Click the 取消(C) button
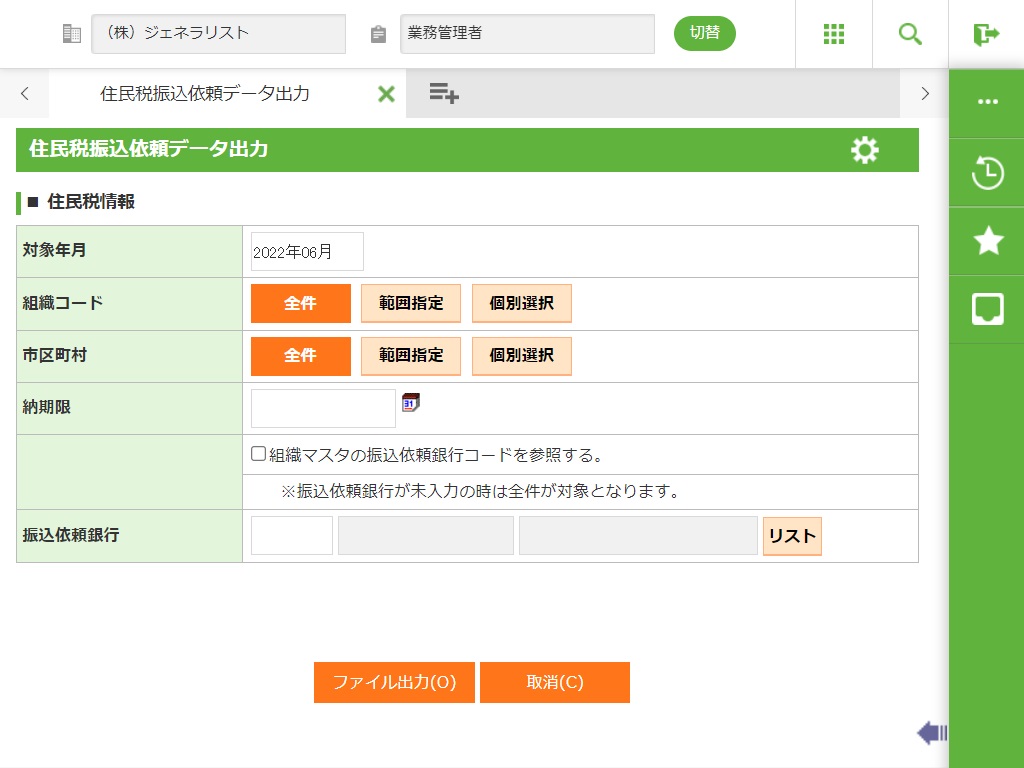Viewport: 1024px width, 768px height. [x=555, y=682]
